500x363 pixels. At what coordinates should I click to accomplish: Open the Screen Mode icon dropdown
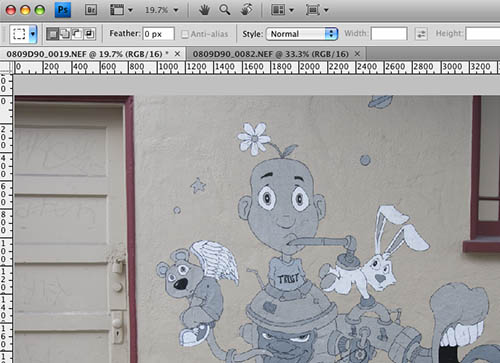click(x=317, y=10)
